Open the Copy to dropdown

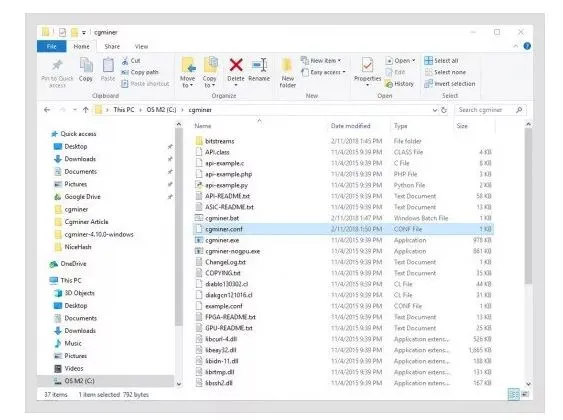point(210,72)
